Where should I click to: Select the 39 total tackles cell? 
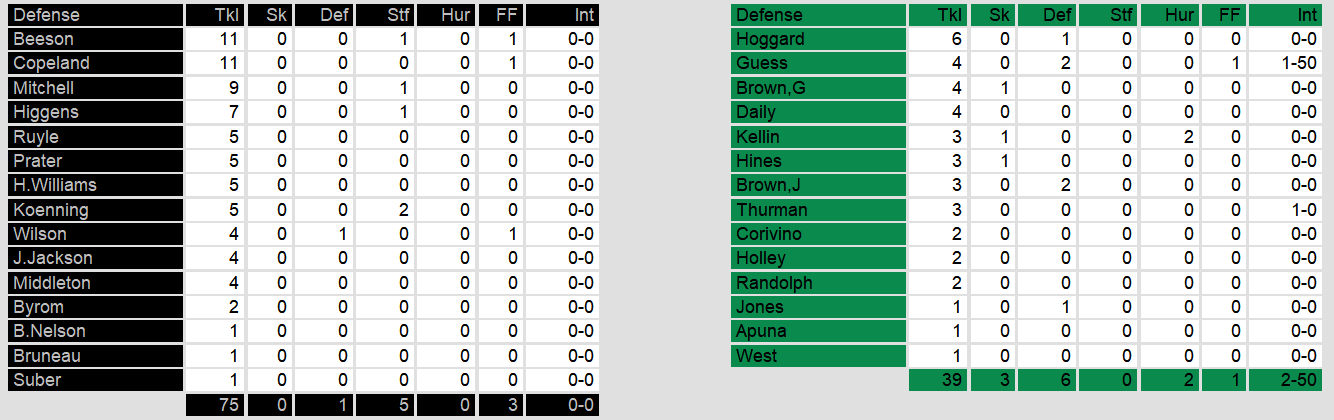[938, 381]
